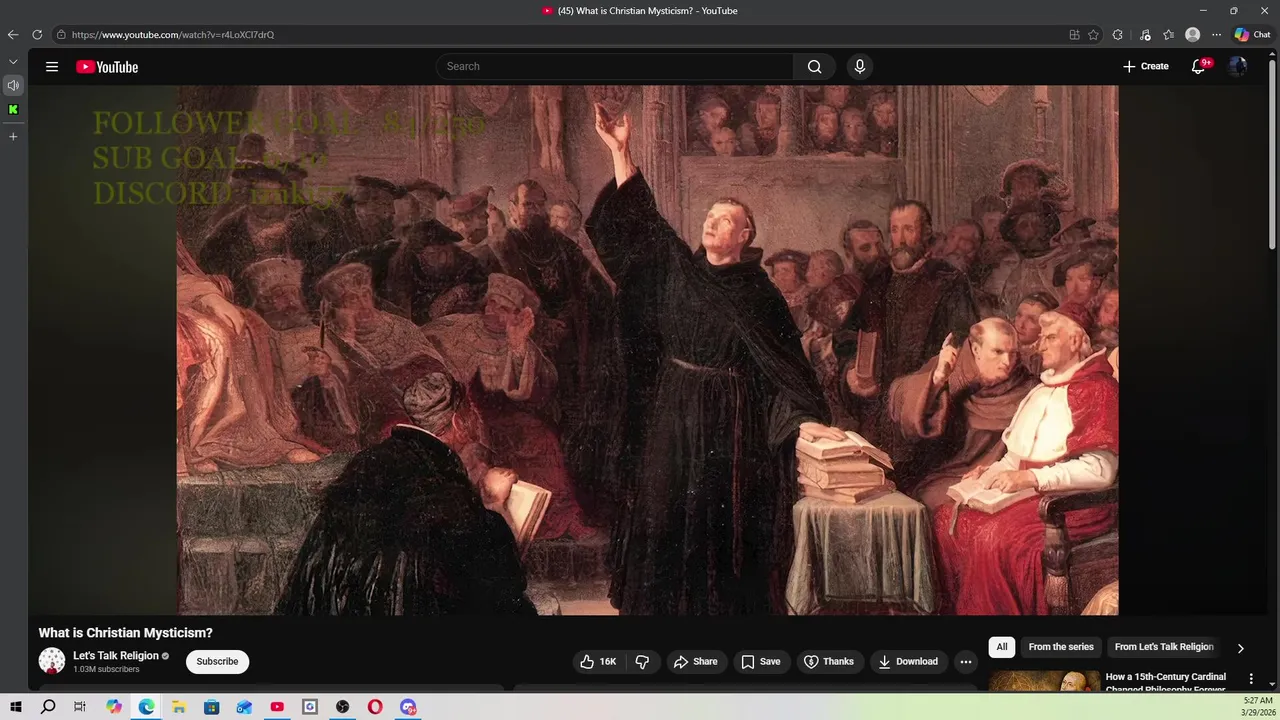Open browser extensions puzzle icon

click(x=1118, y=34)
